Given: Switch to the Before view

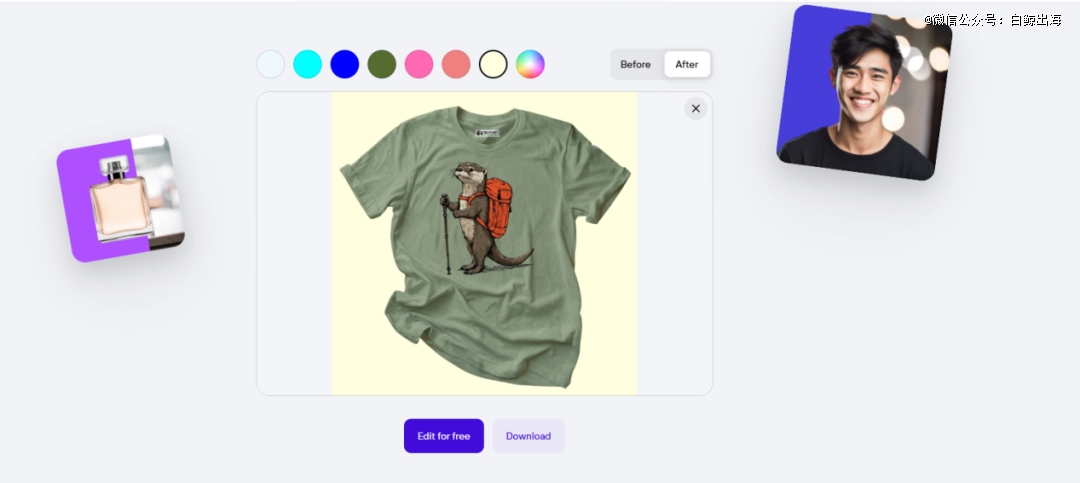Looking at the screenshot, I should coord(635,64).
